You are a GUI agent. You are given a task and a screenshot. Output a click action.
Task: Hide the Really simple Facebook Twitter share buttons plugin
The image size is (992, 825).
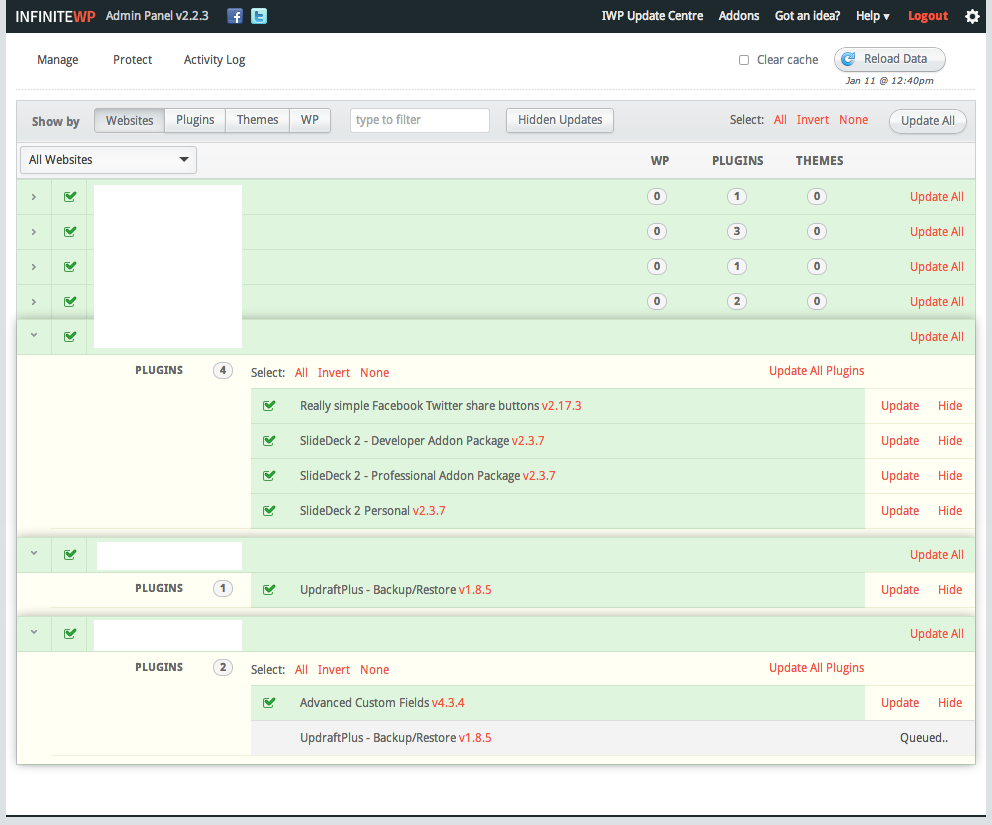click(949, 405)
